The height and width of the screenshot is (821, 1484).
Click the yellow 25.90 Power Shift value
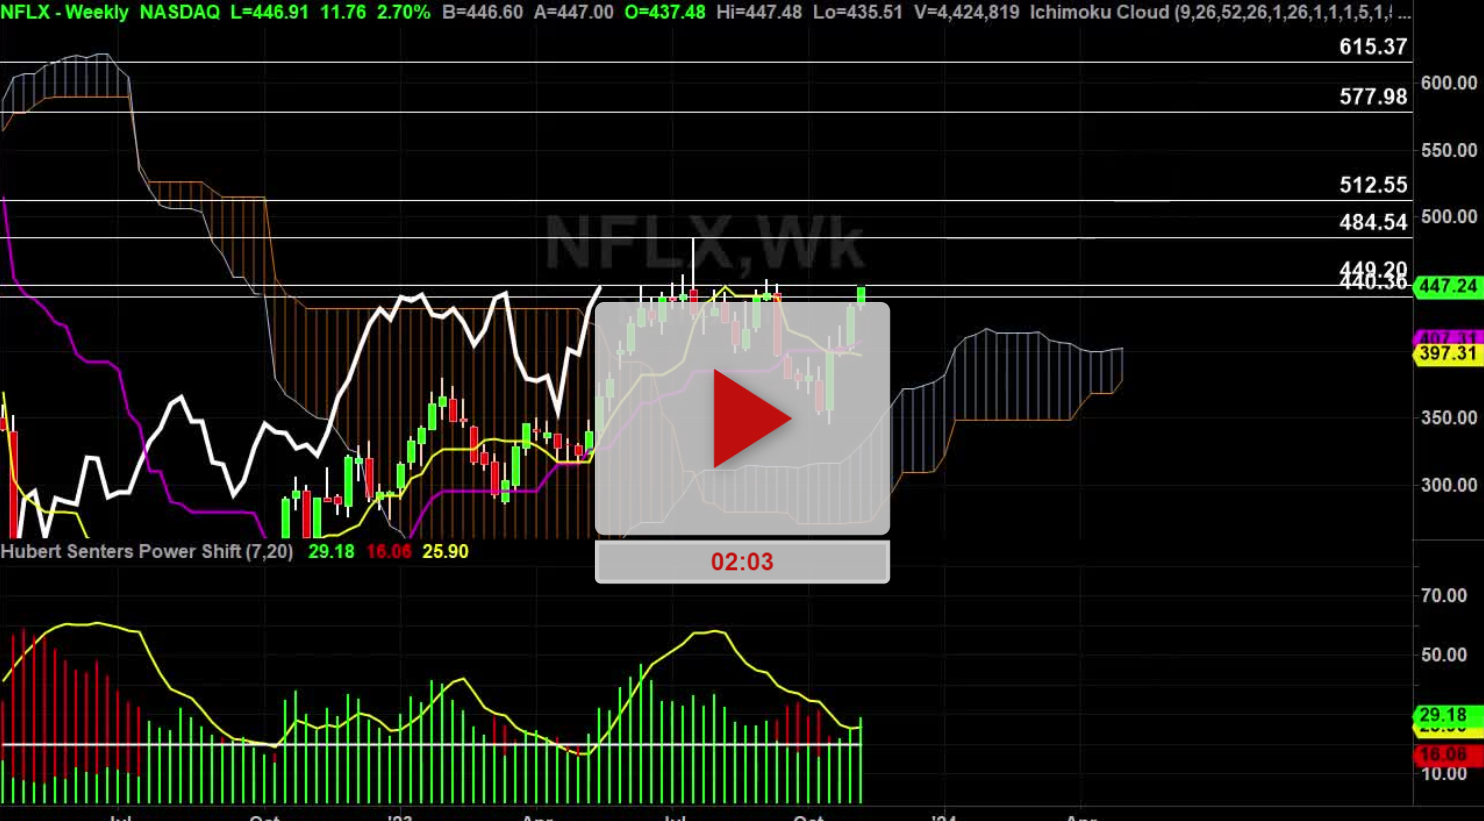[x=448, y=550]
